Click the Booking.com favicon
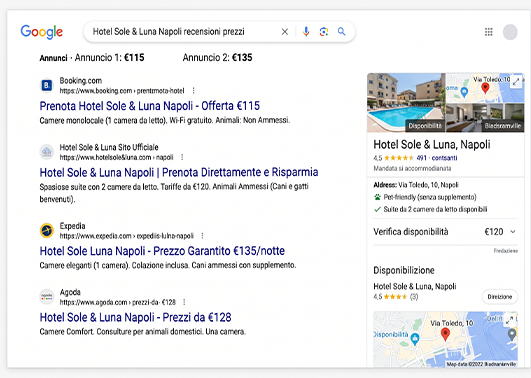Screen dimensions: 531x378 click(47, 85)
